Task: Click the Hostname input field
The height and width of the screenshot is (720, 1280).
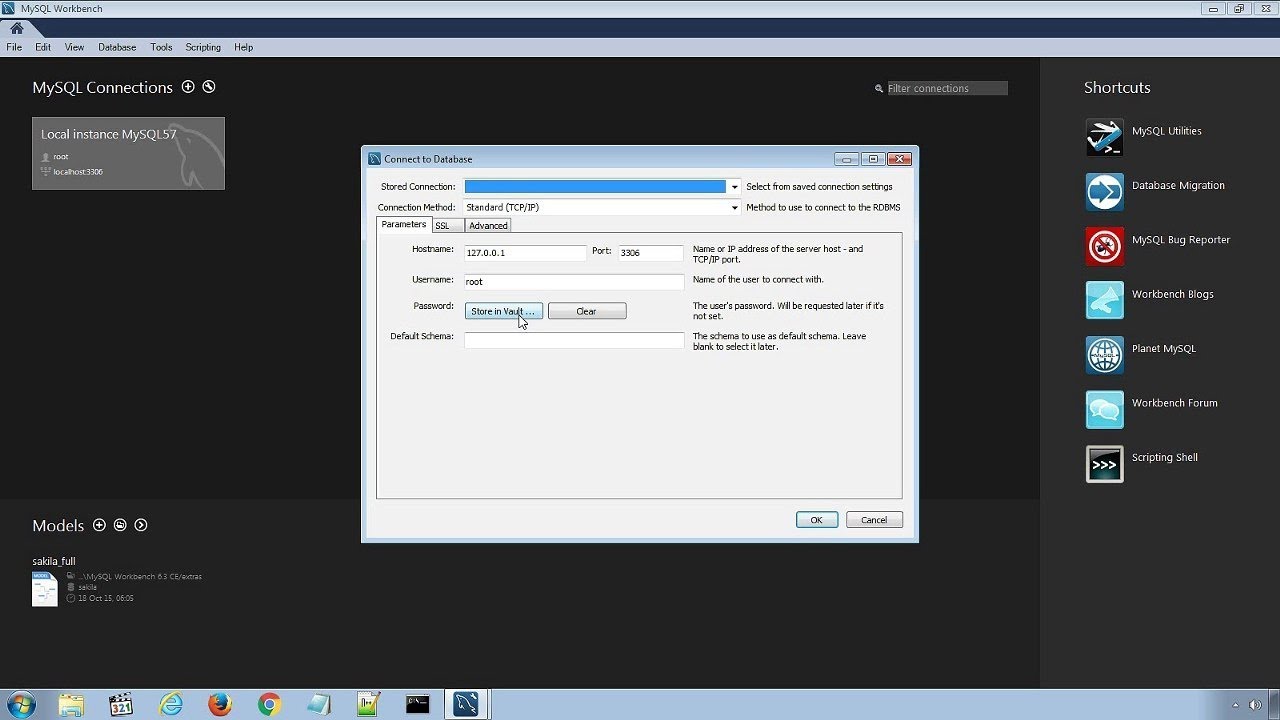Action: (525, 253)
